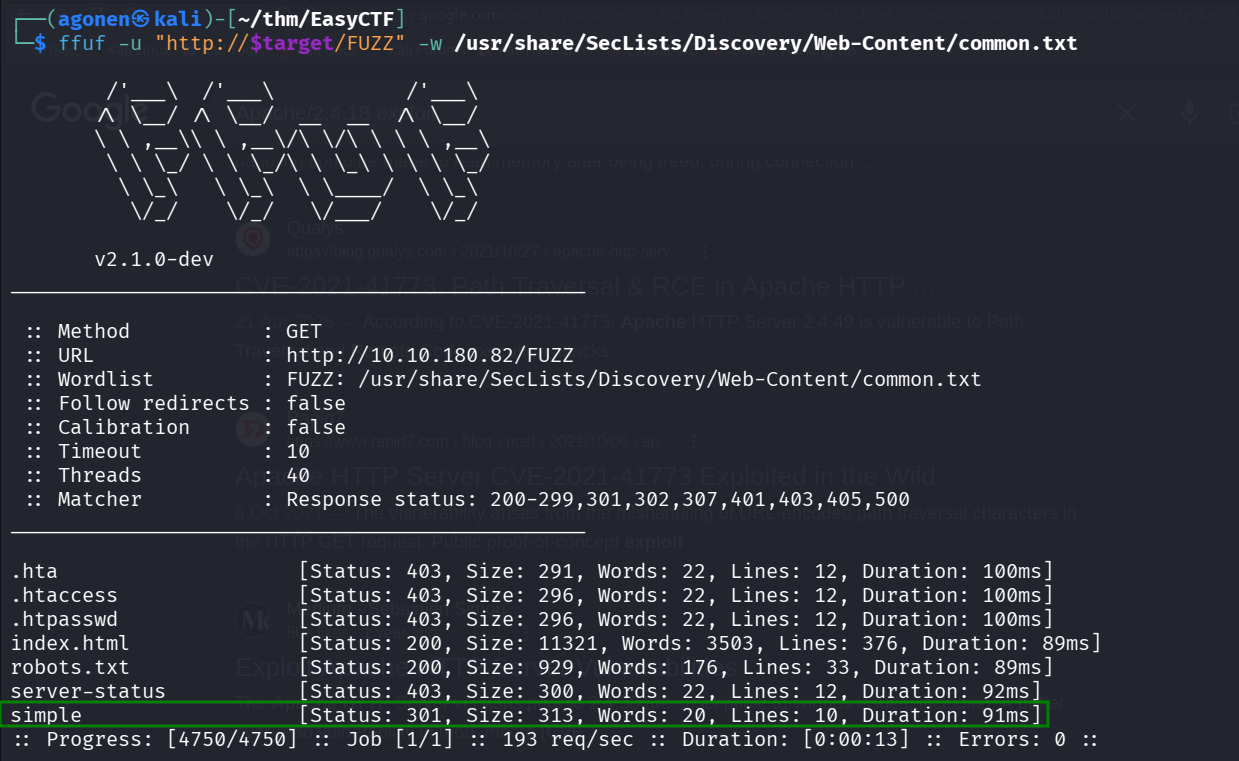Click the Medium result favicon
The height and width of the screenshot is (761, 1239).
pyautogui.click(x=254, y=620)
